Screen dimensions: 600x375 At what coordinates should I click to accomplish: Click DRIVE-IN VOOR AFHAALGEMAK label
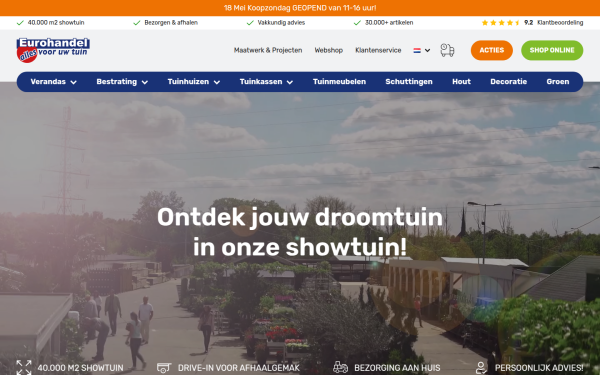coord(239,368)
